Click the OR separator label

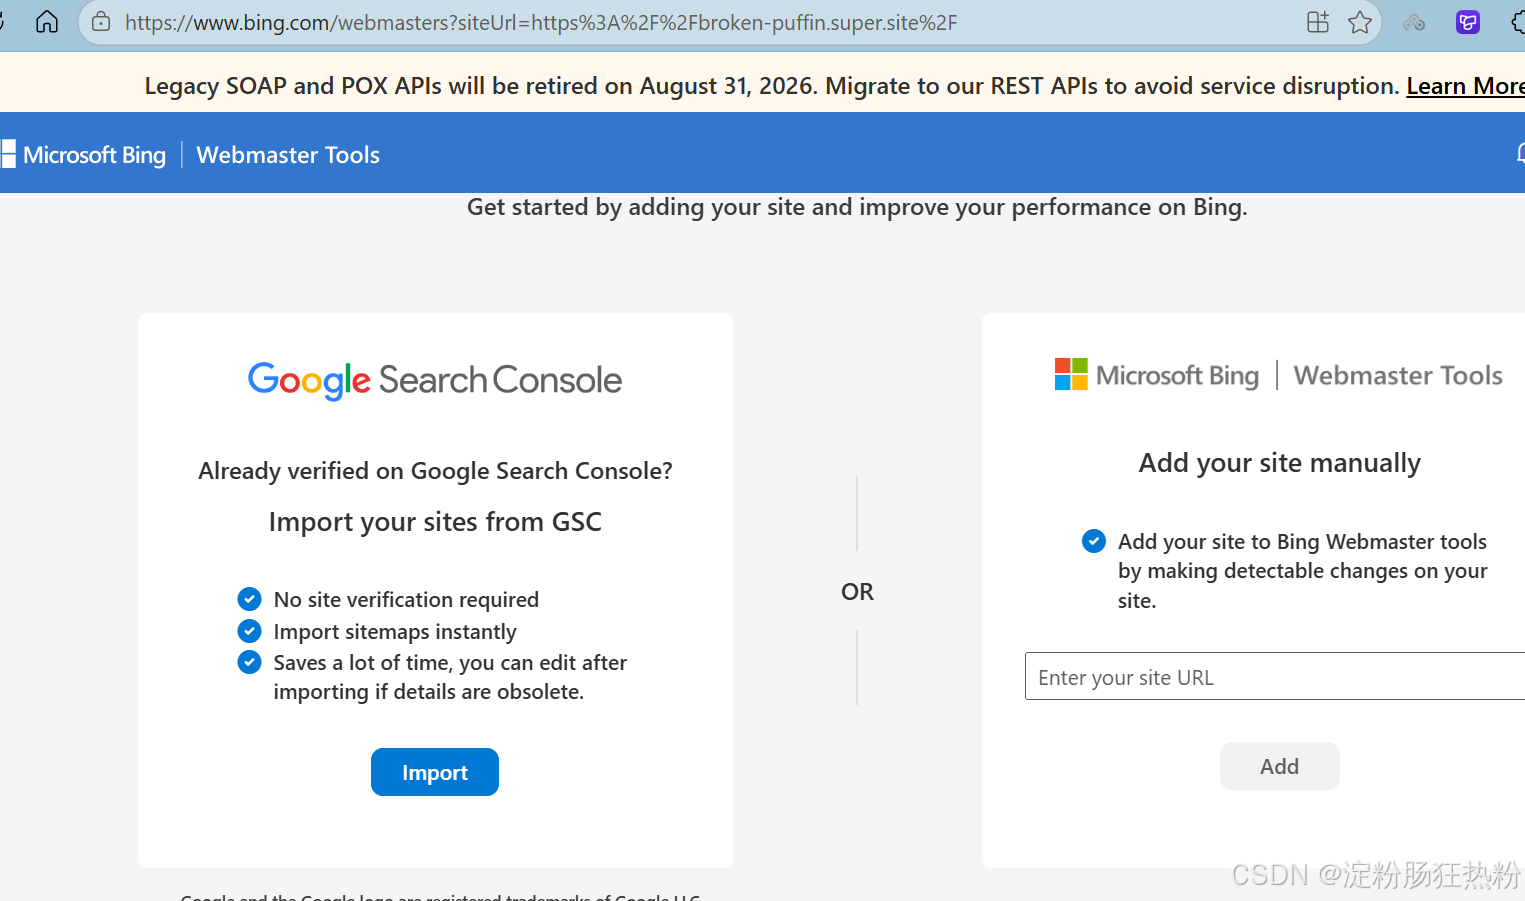[857, 592]
